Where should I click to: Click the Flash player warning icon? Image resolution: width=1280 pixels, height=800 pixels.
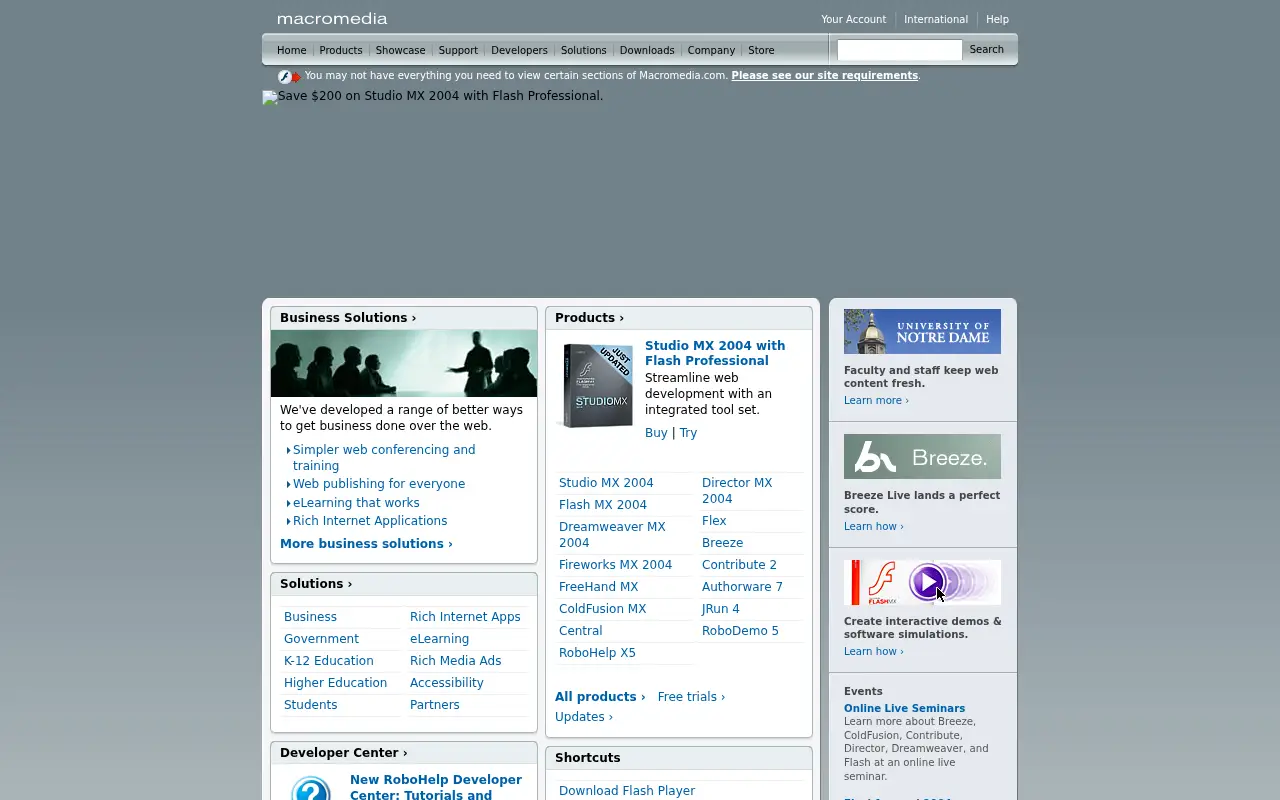[289, 77]
